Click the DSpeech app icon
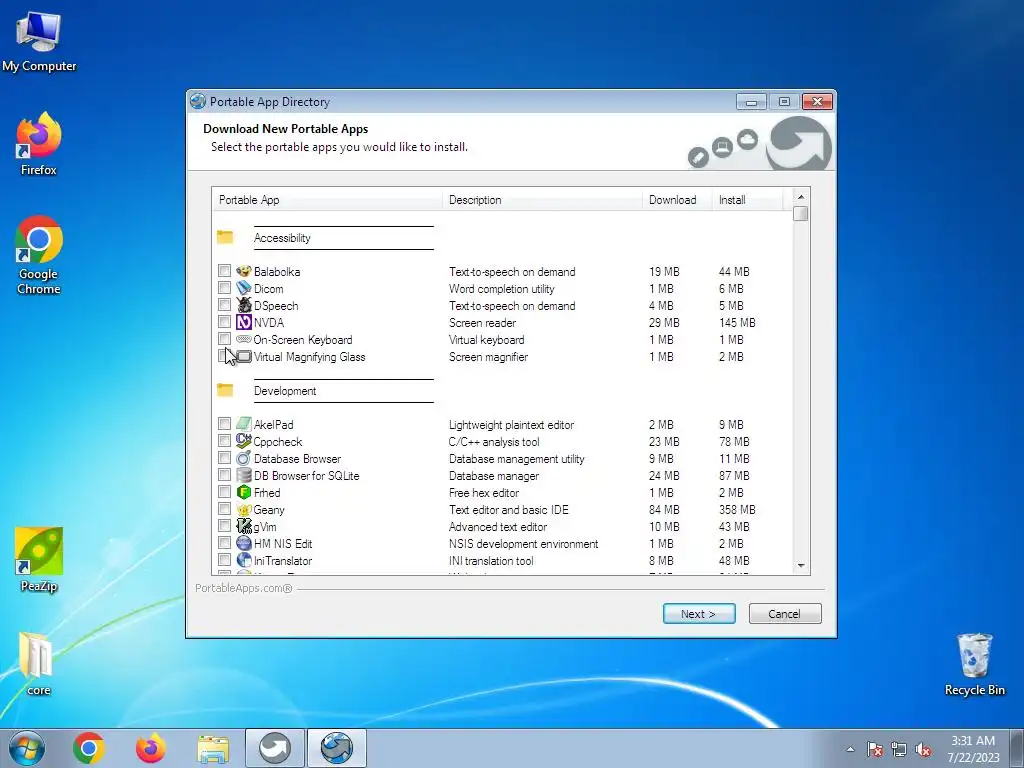Viewport: 1024px width, 768px height. 244,305
